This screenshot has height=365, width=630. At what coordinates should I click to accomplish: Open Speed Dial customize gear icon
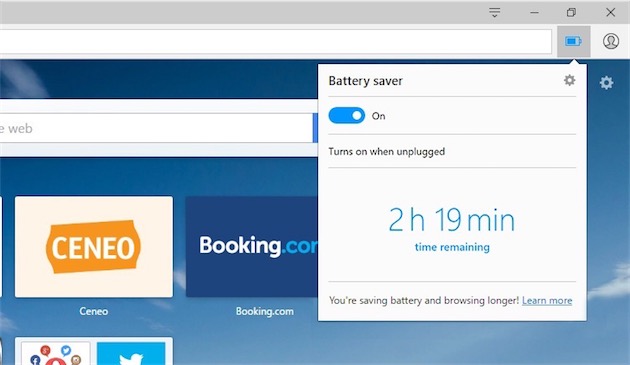coord(606,83)
